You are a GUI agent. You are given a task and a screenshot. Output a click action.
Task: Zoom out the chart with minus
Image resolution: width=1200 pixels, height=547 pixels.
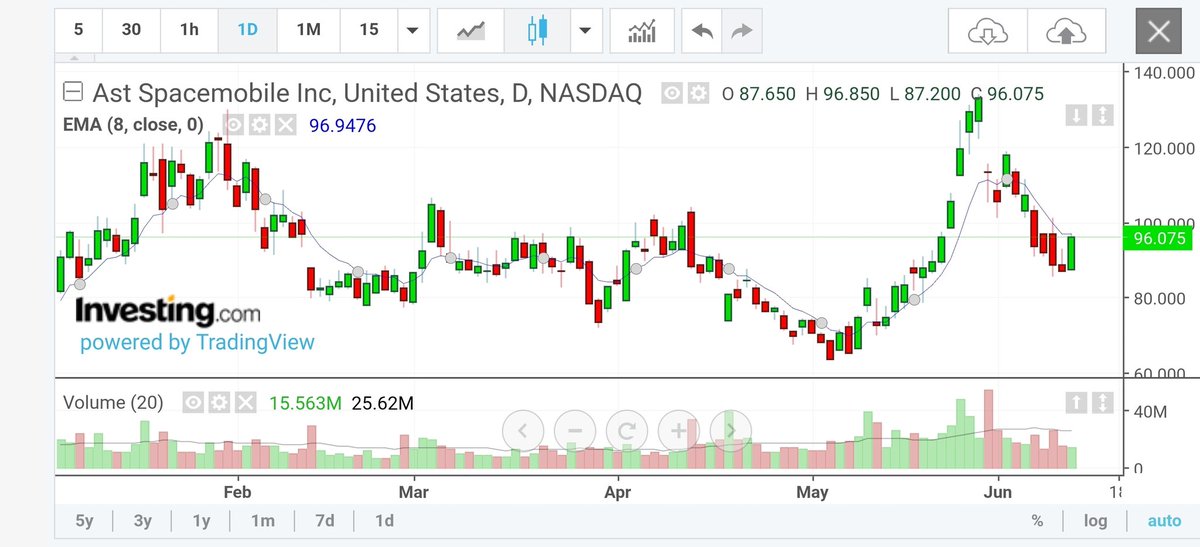[x=574, y=431]
